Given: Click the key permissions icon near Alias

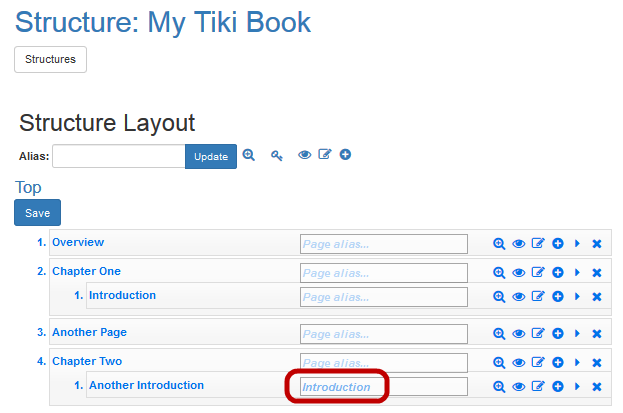Looking at the screenshot, I should coord(277,155).
